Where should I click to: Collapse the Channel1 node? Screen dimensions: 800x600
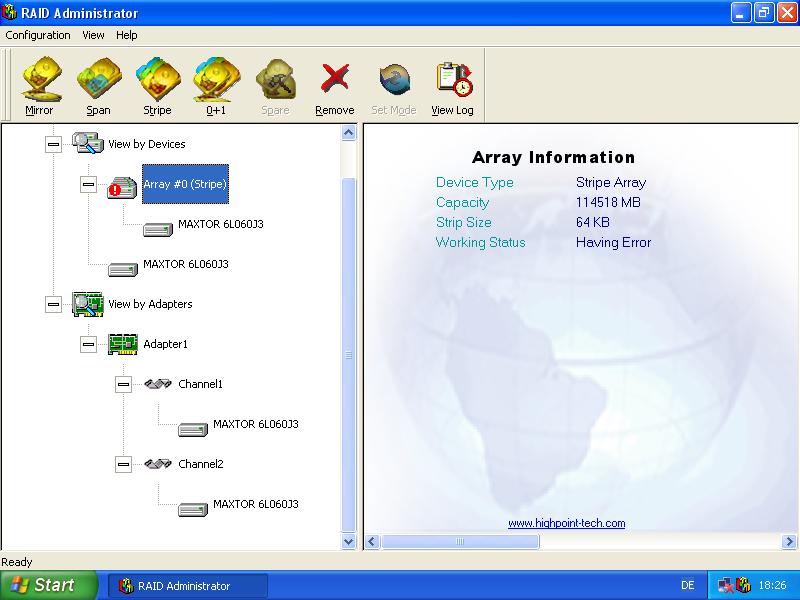coord(123,384)
